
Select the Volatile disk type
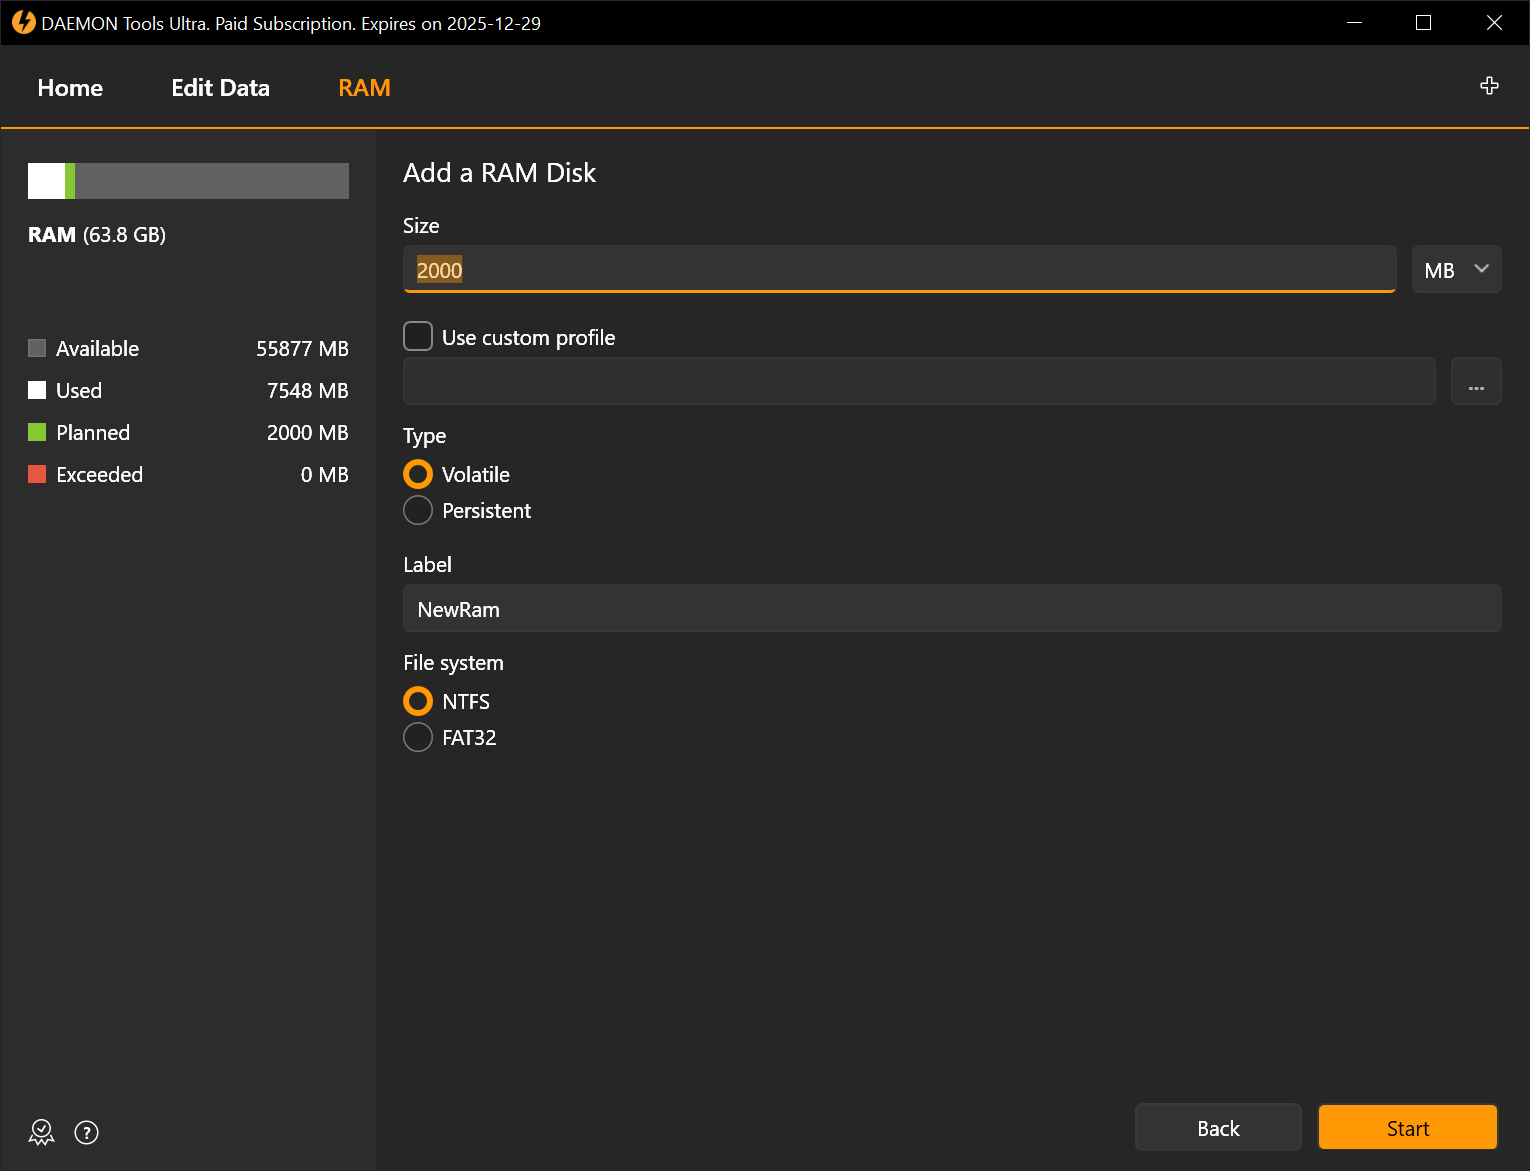(417, 474)
